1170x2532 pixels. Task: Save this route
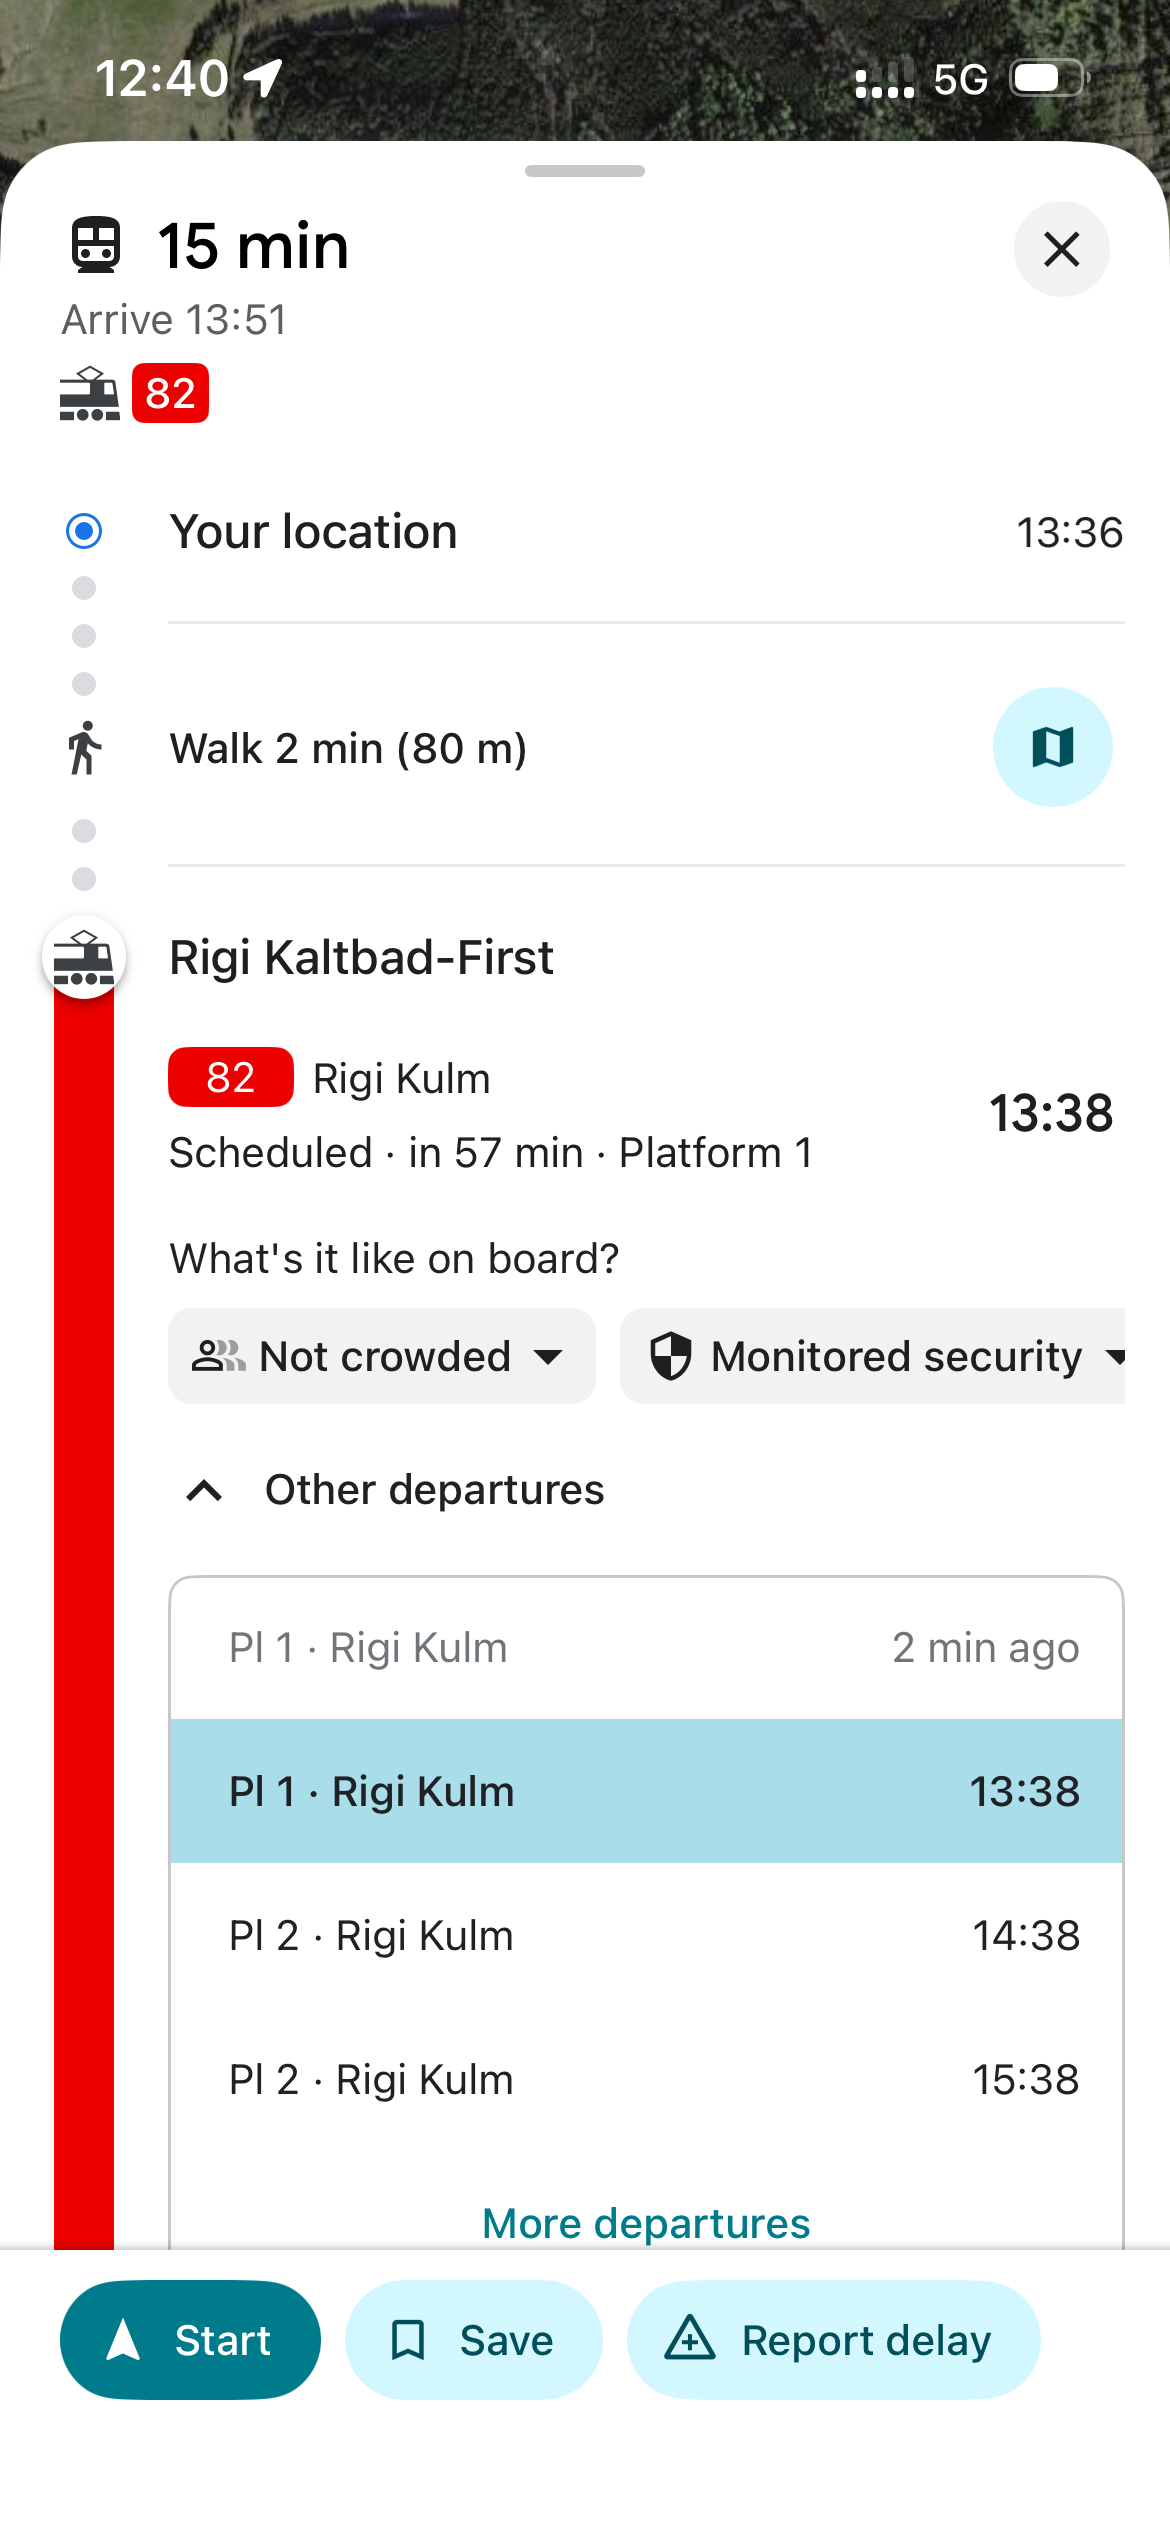pyautogui.click(x=473, y=2340)
